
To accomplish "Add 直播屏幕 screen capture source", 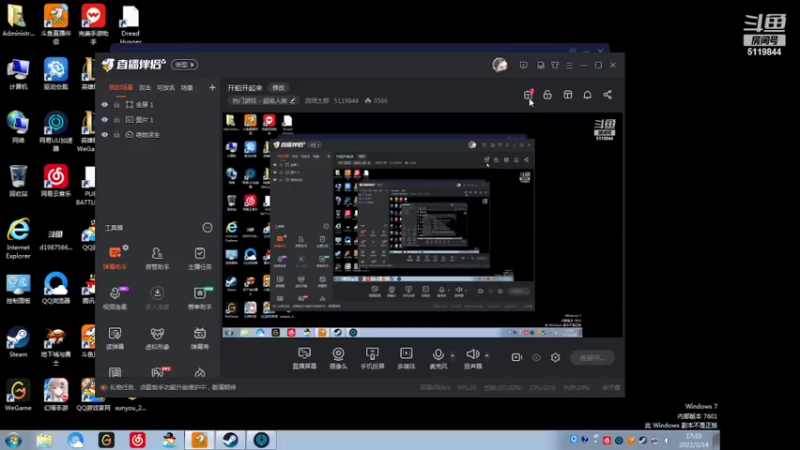I will click(305, 358).
